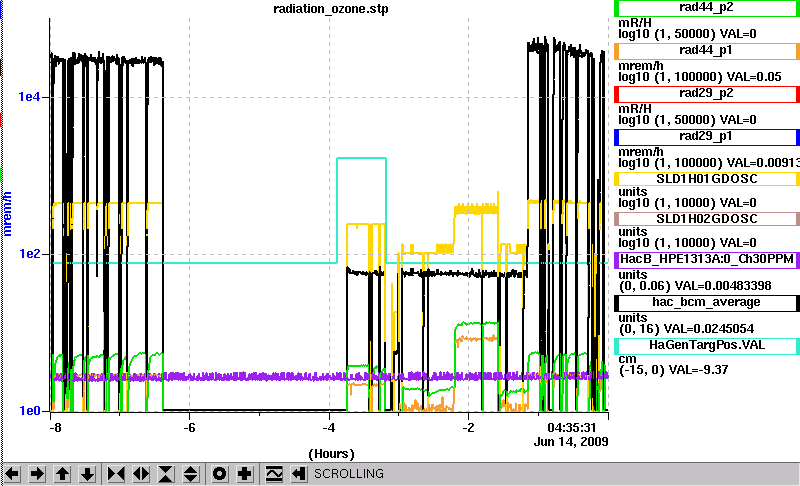
Task: Click the cm (-15, 0) VAL=-9.37 readout
Action: point(673,365)
